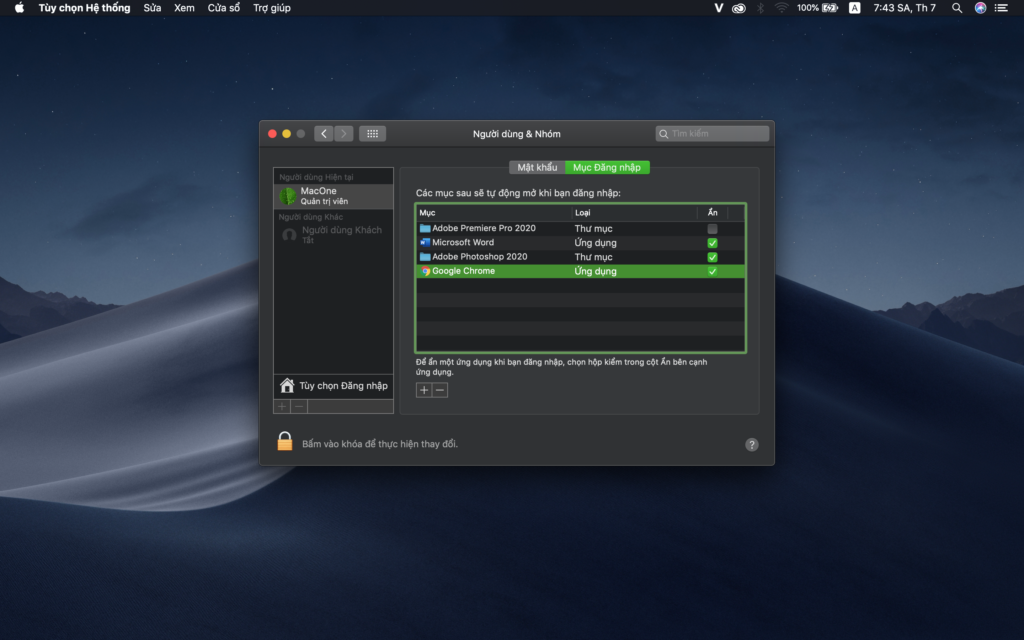Select the Adobe Photoshop 2020 row
Image resolution: width=1024 pixels, height=640 pixels.
(581, 257)
